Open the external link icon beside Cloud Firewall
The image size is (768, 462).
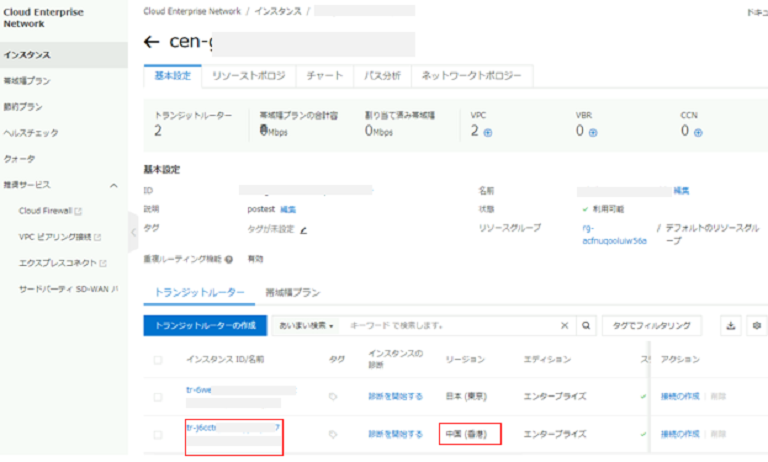[x=78, y=211]
